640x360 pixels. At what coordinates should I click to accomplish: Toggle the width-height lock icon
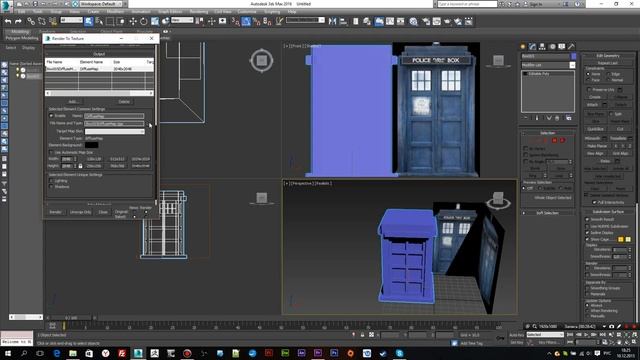pos(80,166)
